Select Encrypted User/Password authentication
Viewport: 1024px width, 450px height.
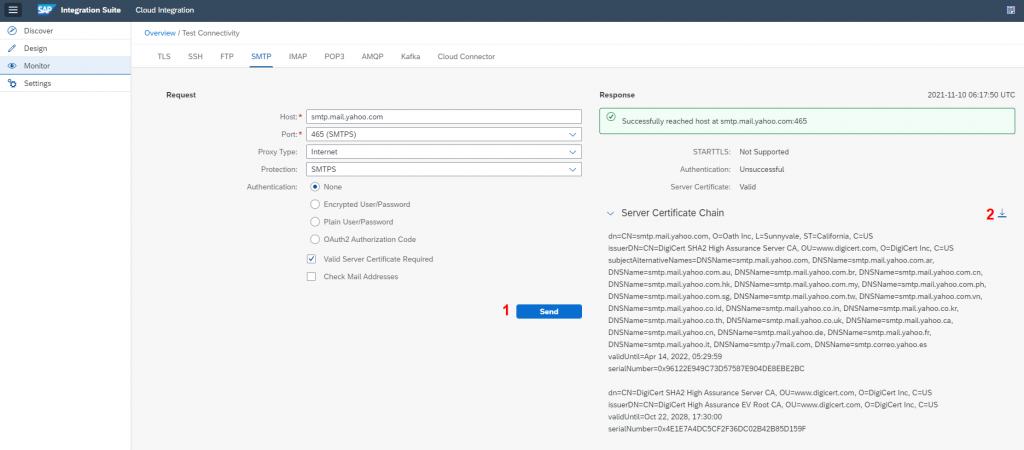click(315, 204)
